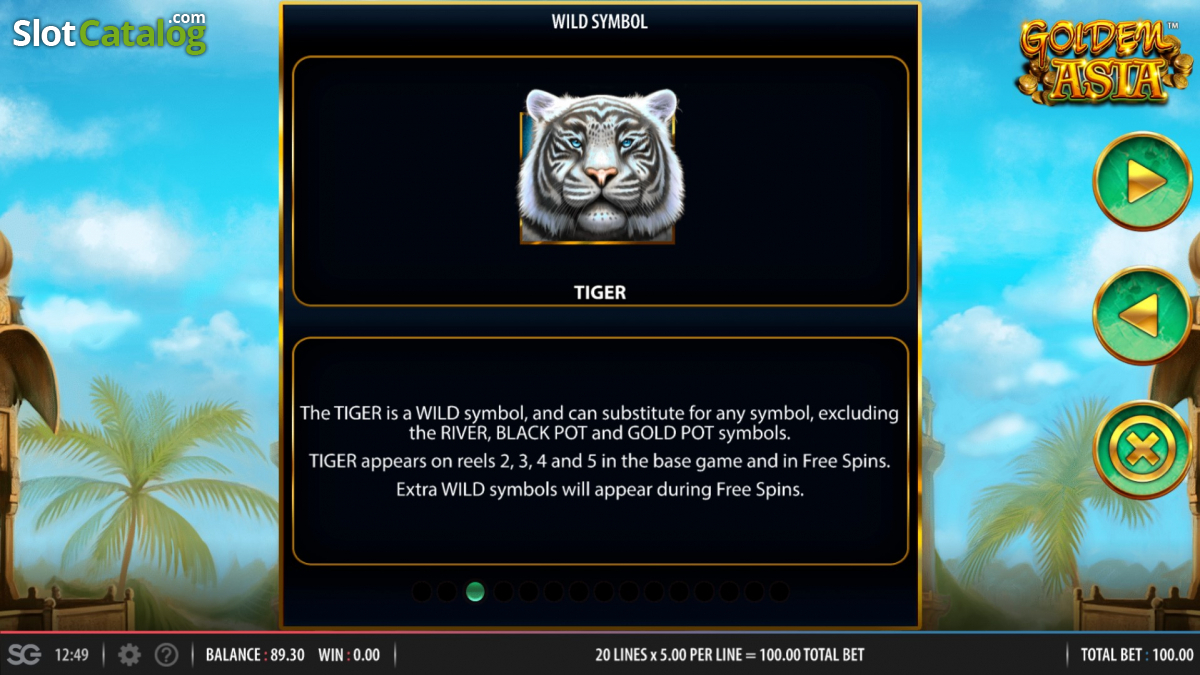The height and width of the screenshot is (675, 1200).
Task: Close the paytable with the X button
Action: pyautogui.click(x=1142, y=450)
